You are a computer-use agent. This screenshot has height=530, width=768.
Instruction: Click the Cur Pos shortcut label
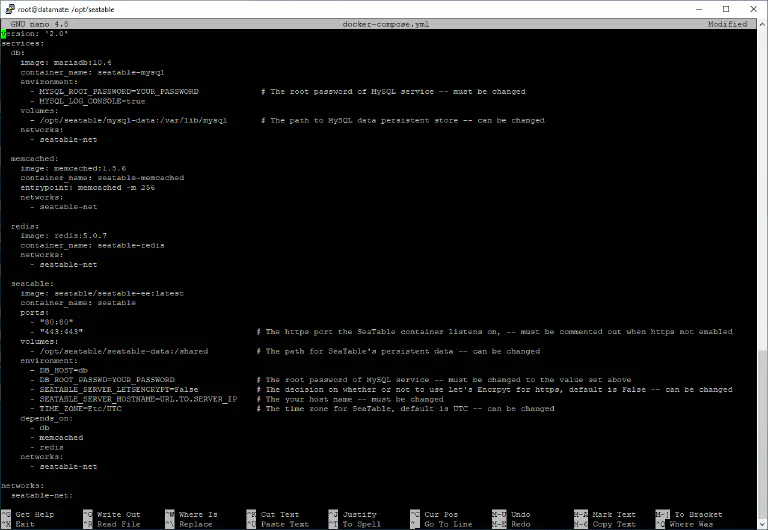coord(441,514)
